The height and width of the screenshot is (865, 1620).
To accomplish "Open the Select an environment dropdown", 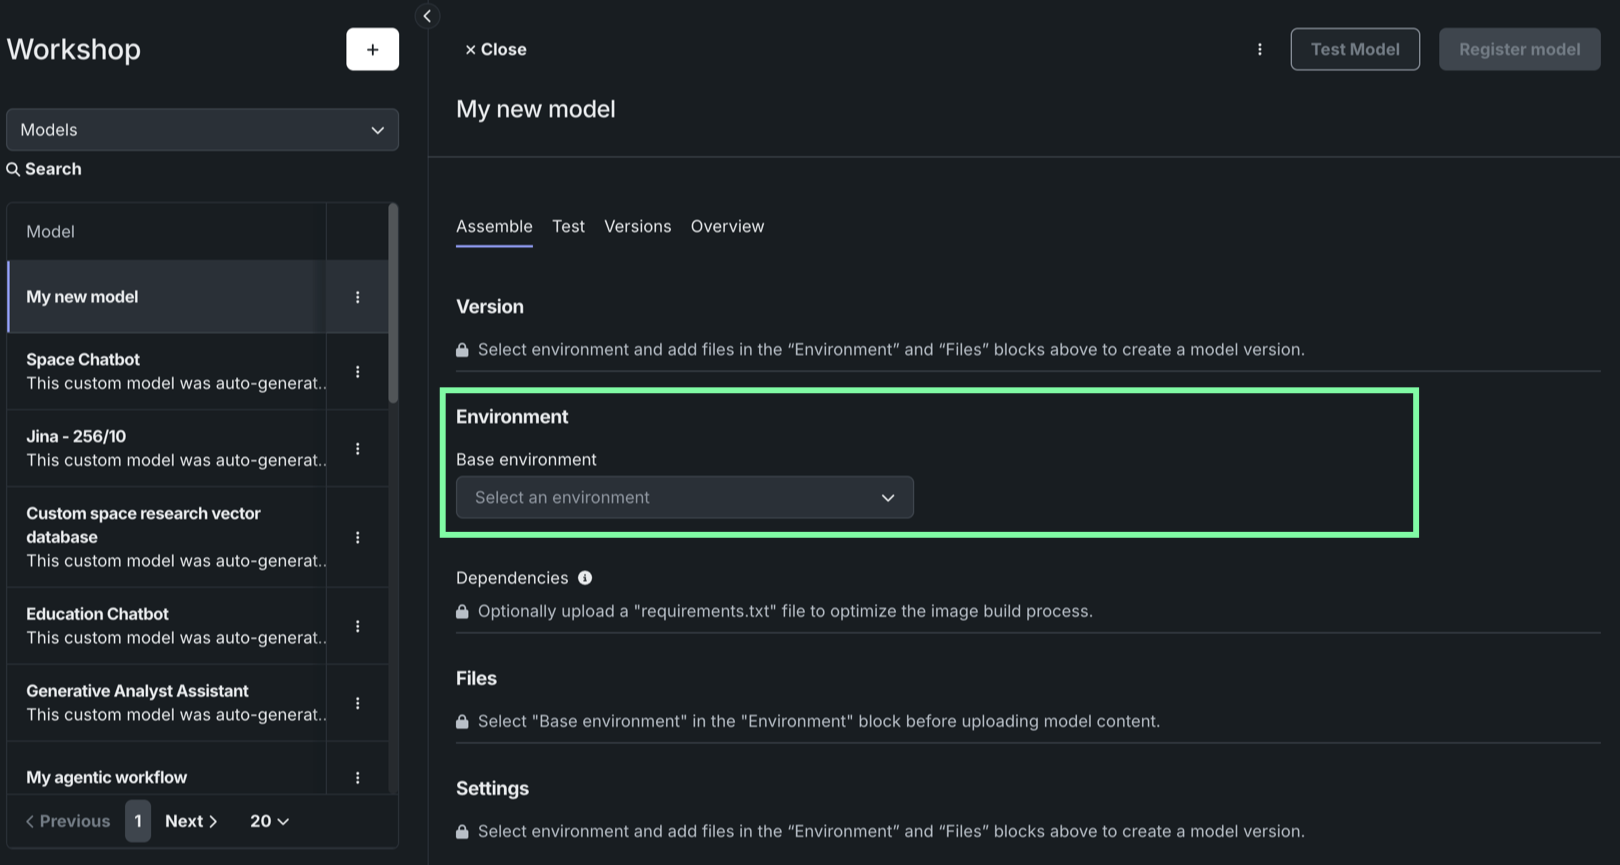I will [684, 497].
